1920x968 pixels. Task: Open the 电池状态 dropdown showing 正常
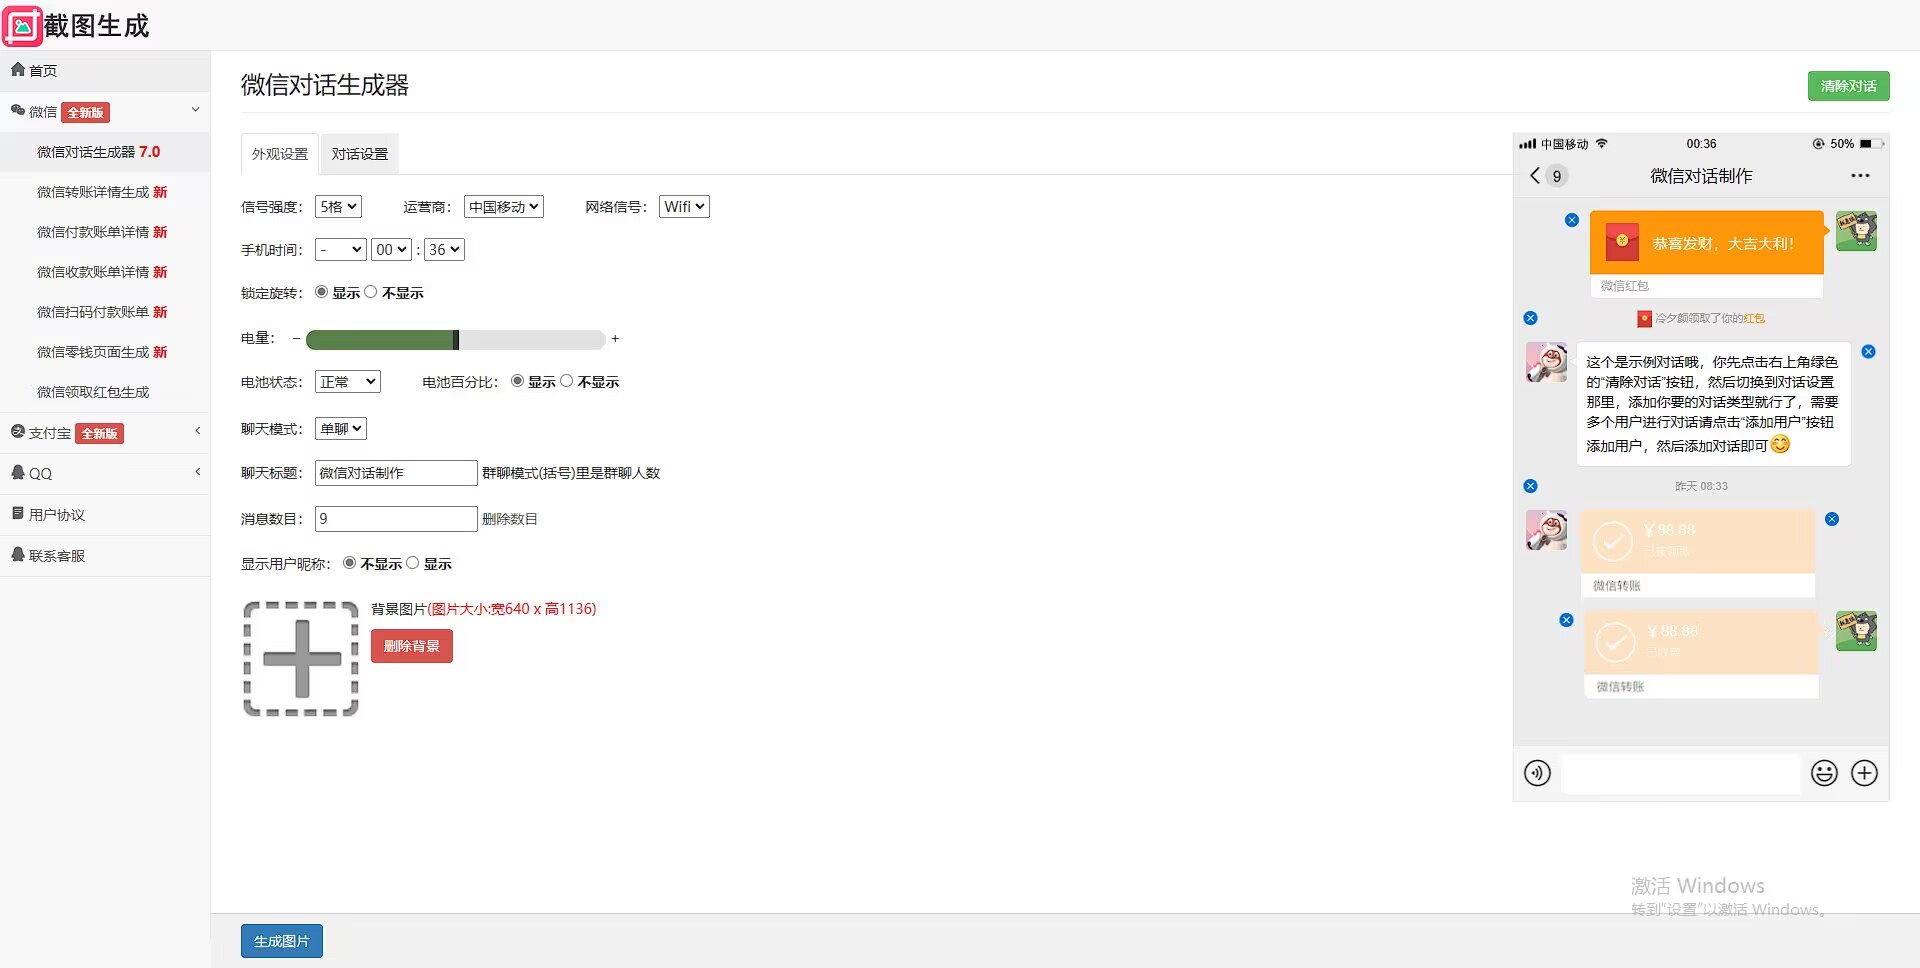point(348,382)
